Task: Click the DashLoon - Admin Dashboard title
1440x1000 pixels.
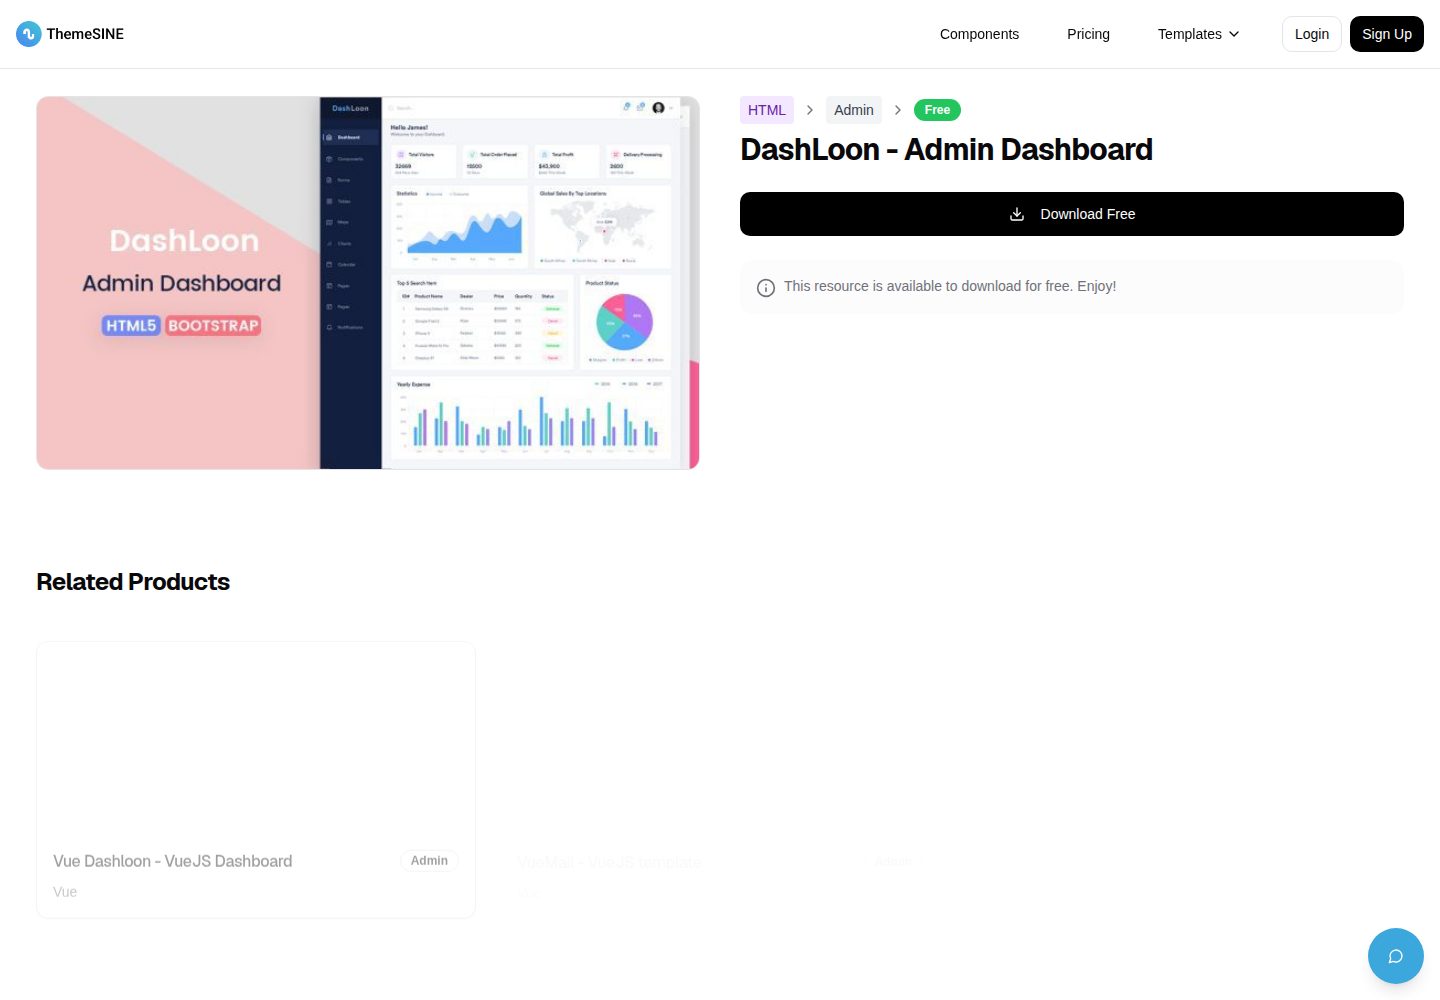Action: point(946,150)
